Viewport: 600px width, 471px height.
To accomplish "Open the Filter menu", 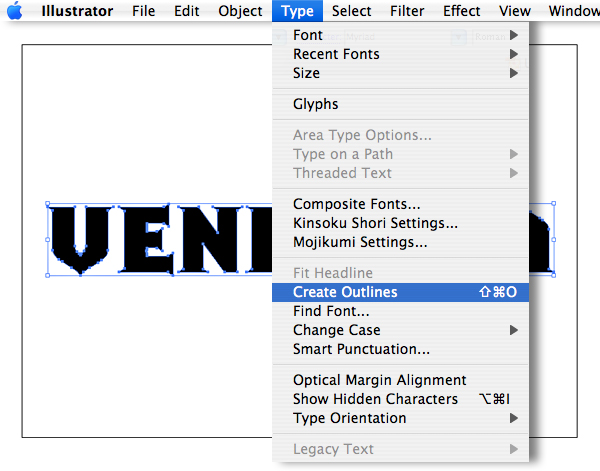I will [x=407, y=11].
